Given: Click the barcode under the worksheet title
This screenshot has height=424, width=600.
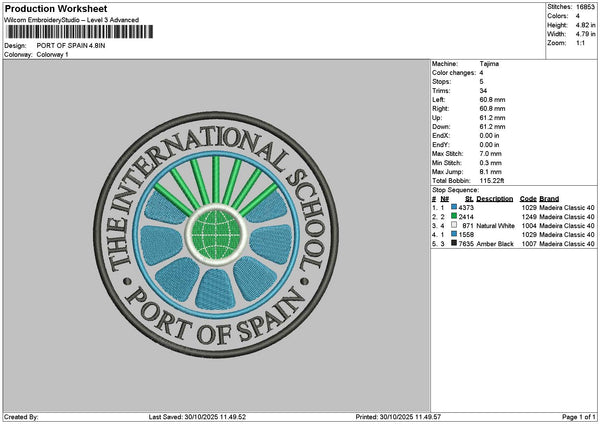Looking at the screenshot, I should tap(80, 32).
